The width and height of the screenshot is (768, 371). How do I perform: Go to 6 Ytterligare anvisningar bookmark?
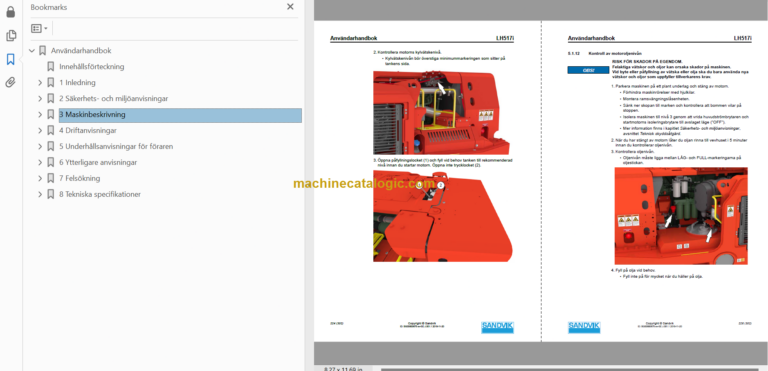[x=98, y=162]
